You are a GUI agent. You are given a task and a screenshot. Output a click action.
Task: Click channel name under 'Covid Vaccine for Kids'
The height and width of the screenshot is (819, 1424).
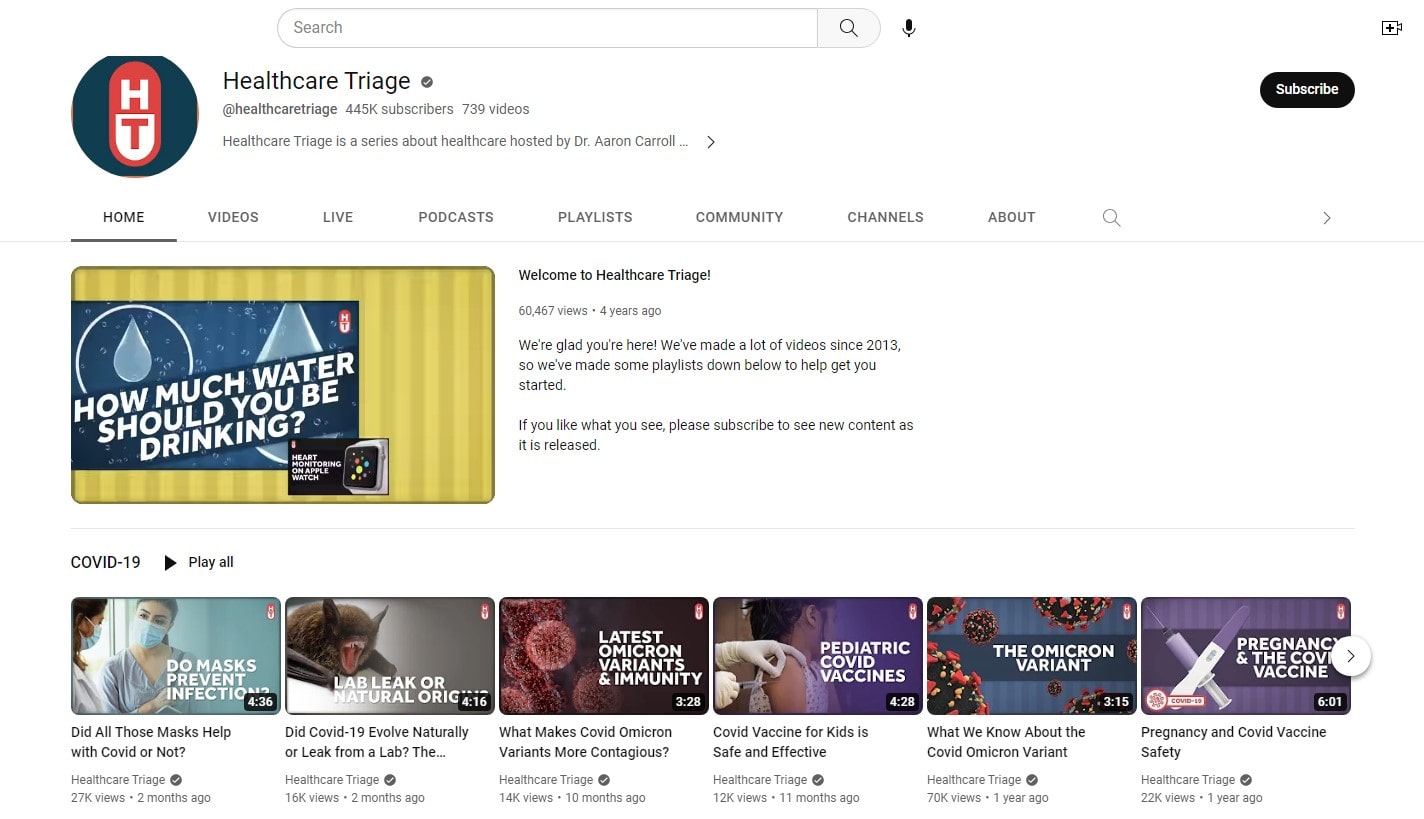coord(760,780)
